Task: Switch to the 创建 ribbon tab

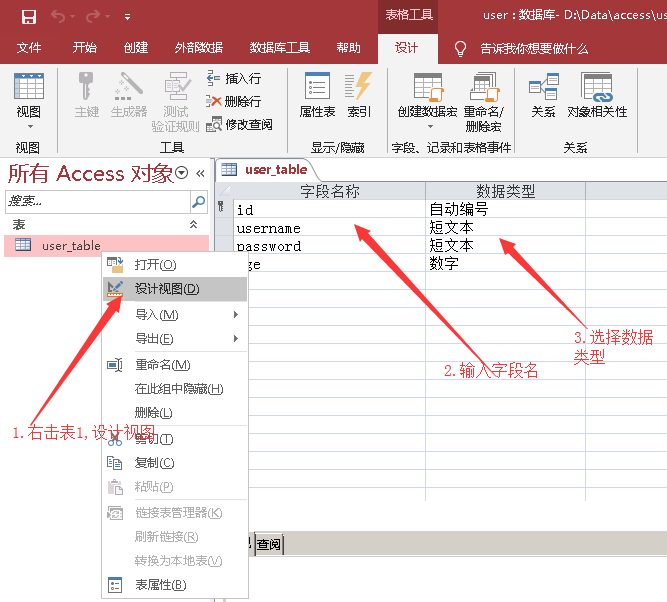Action: [x=136, y=48]
